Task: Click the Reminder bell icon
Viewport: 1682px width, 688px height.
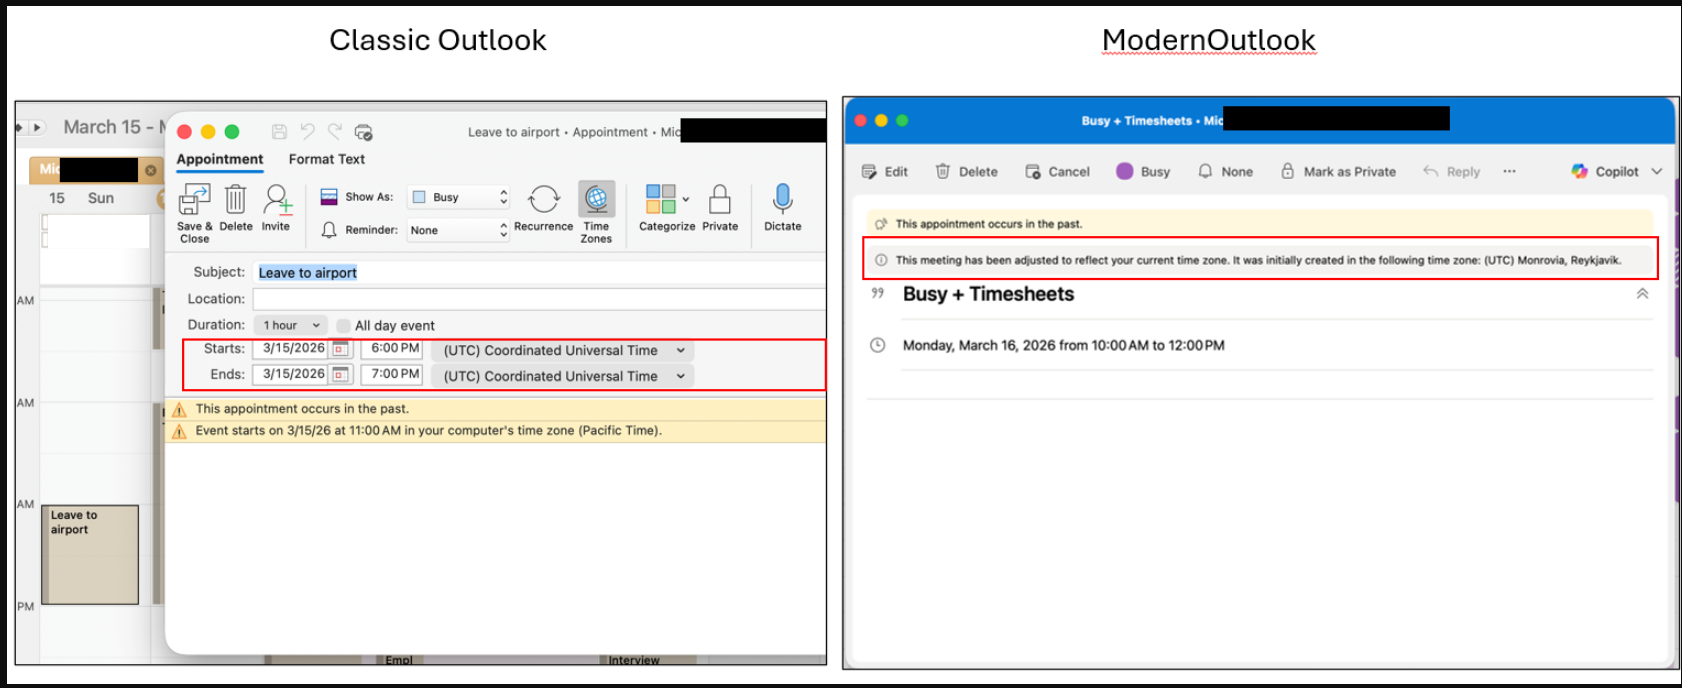Action: click(x=329, y=230)
